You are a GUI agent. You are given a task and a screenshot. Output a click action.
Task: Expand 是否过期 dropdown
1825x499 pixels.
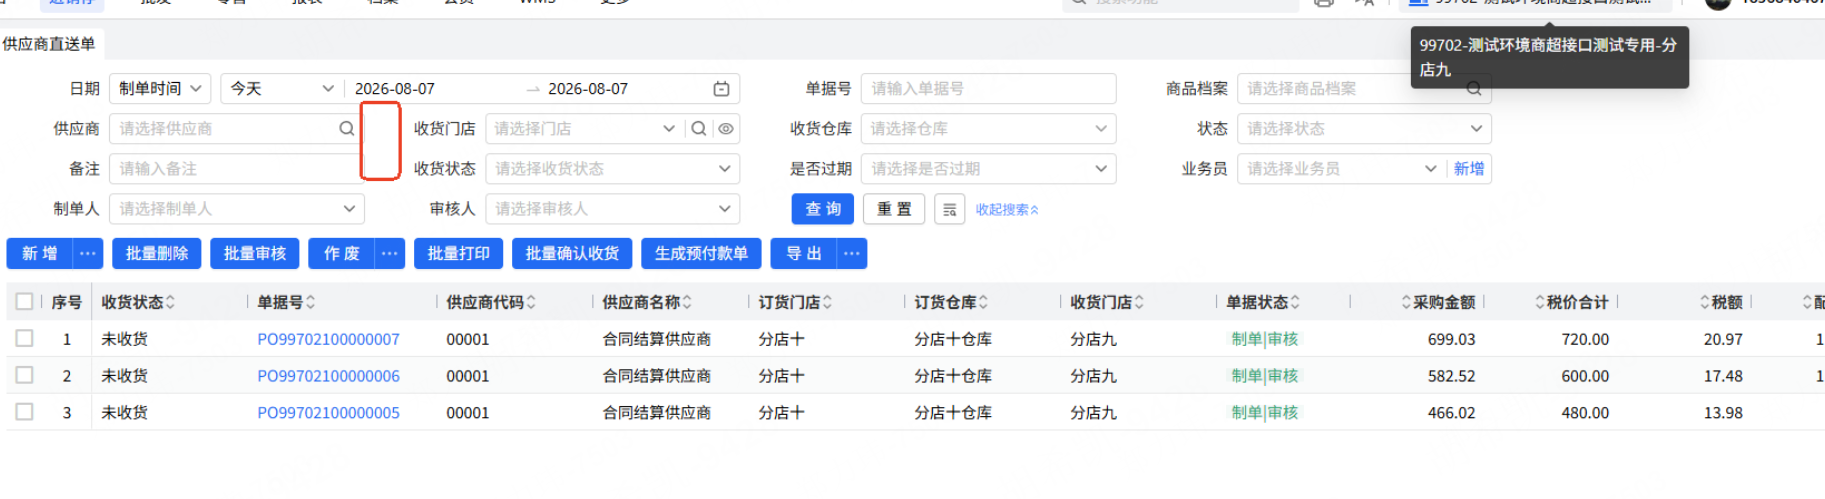pos(1101,169)
